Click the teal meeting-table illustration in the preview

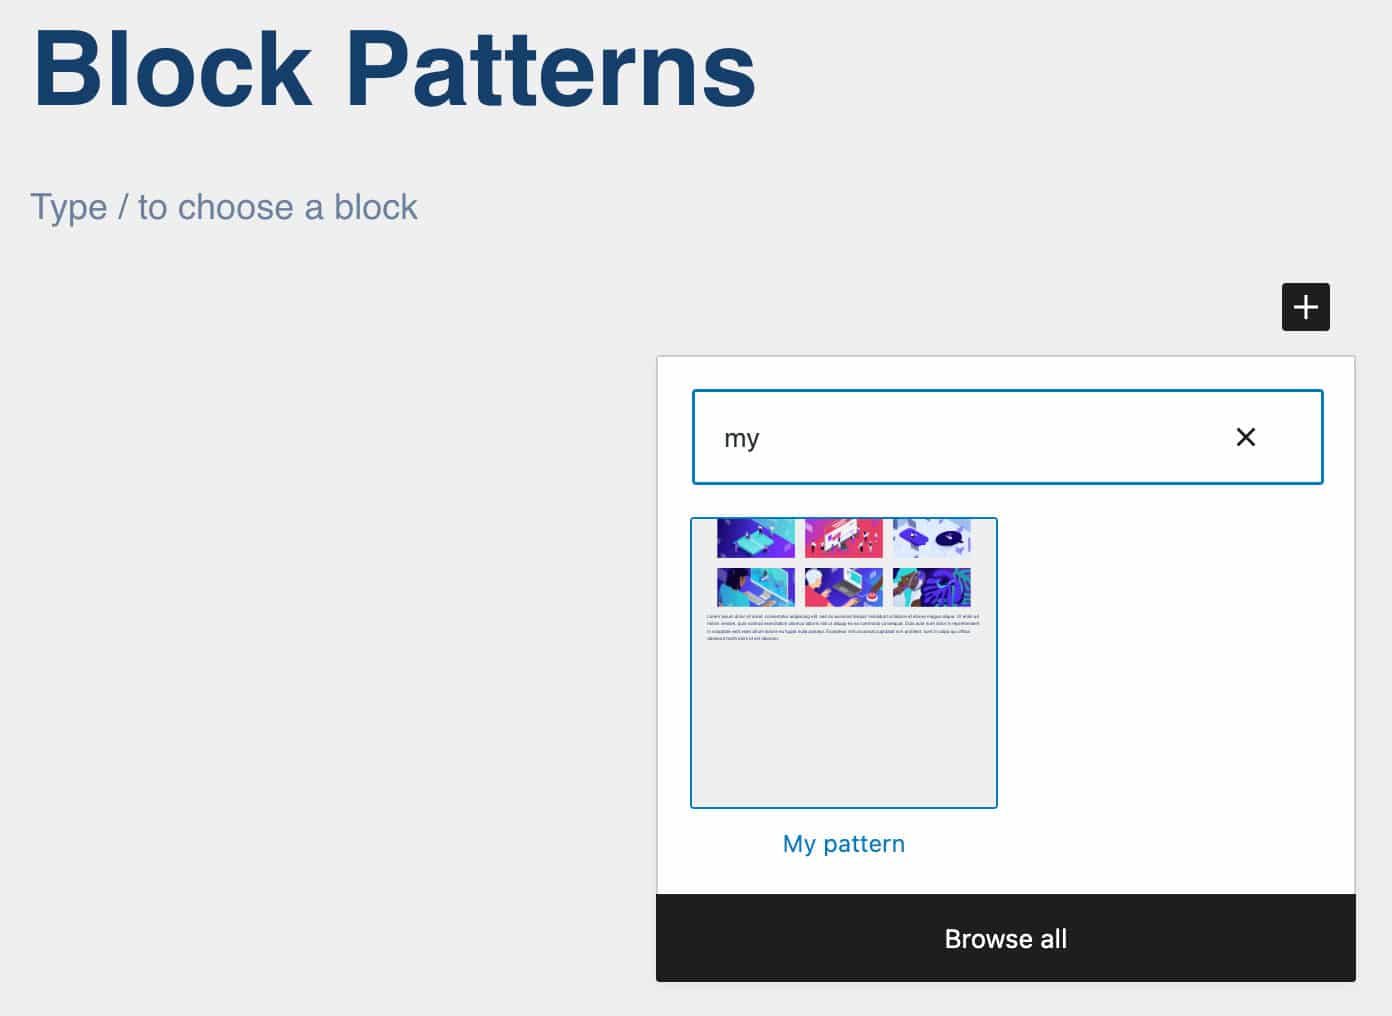coord(755,537)
